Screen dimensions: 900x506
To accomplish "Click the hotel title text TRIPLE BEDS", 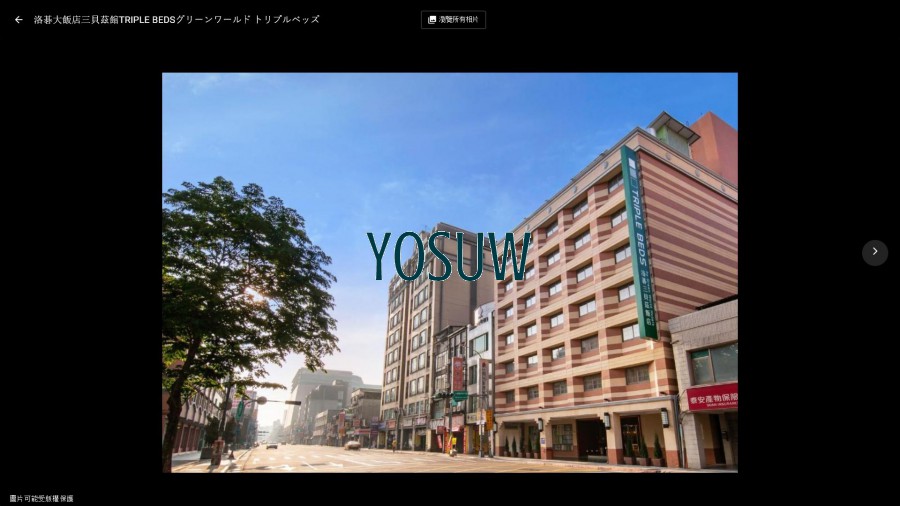I will pos(147,19).
